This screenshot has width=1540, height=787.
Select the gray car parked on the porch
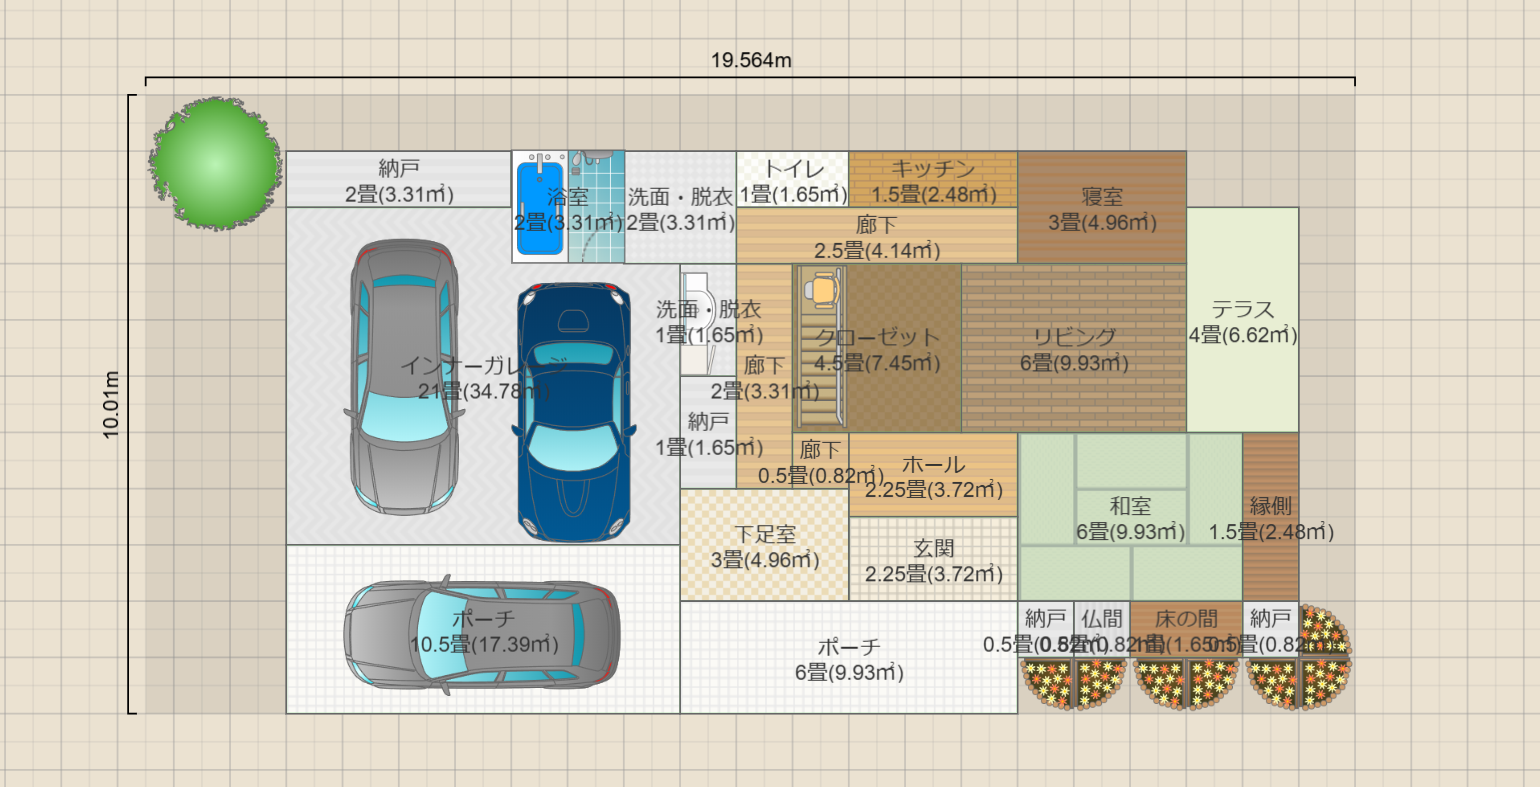[482, 636]
